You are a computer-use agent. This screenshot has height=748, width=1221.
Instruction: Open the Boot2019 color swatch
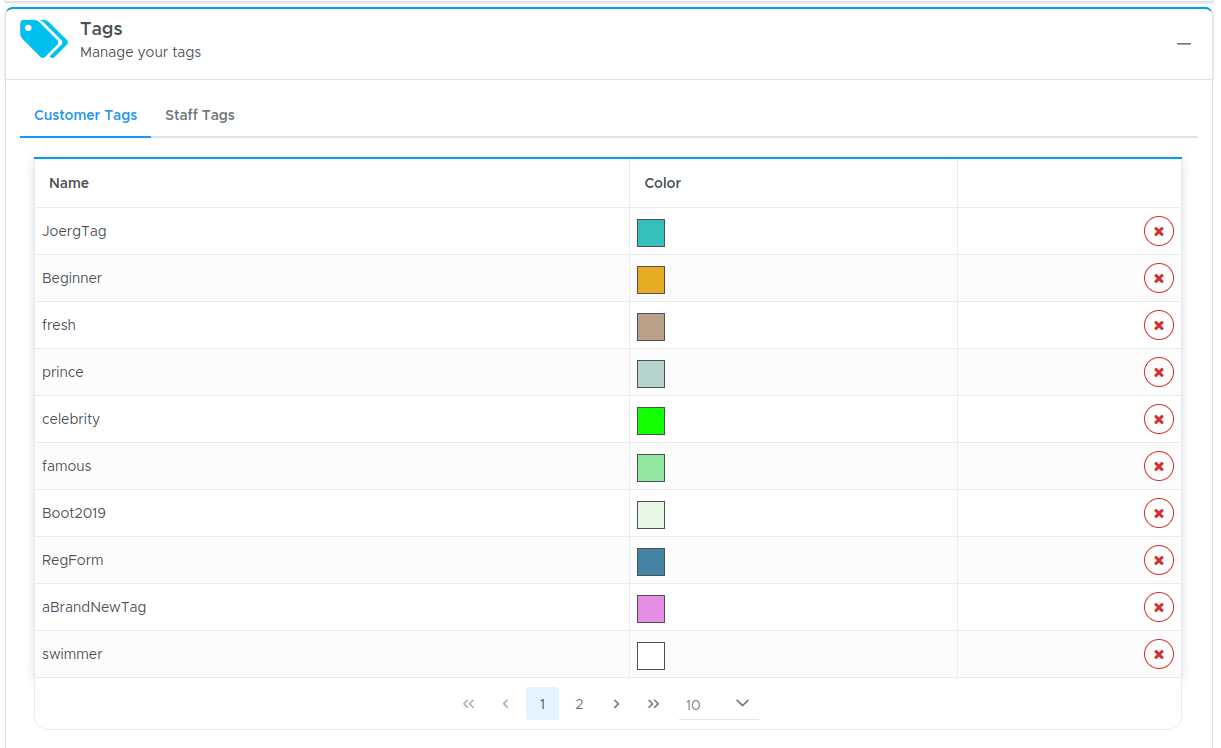(x=651, y=515)
